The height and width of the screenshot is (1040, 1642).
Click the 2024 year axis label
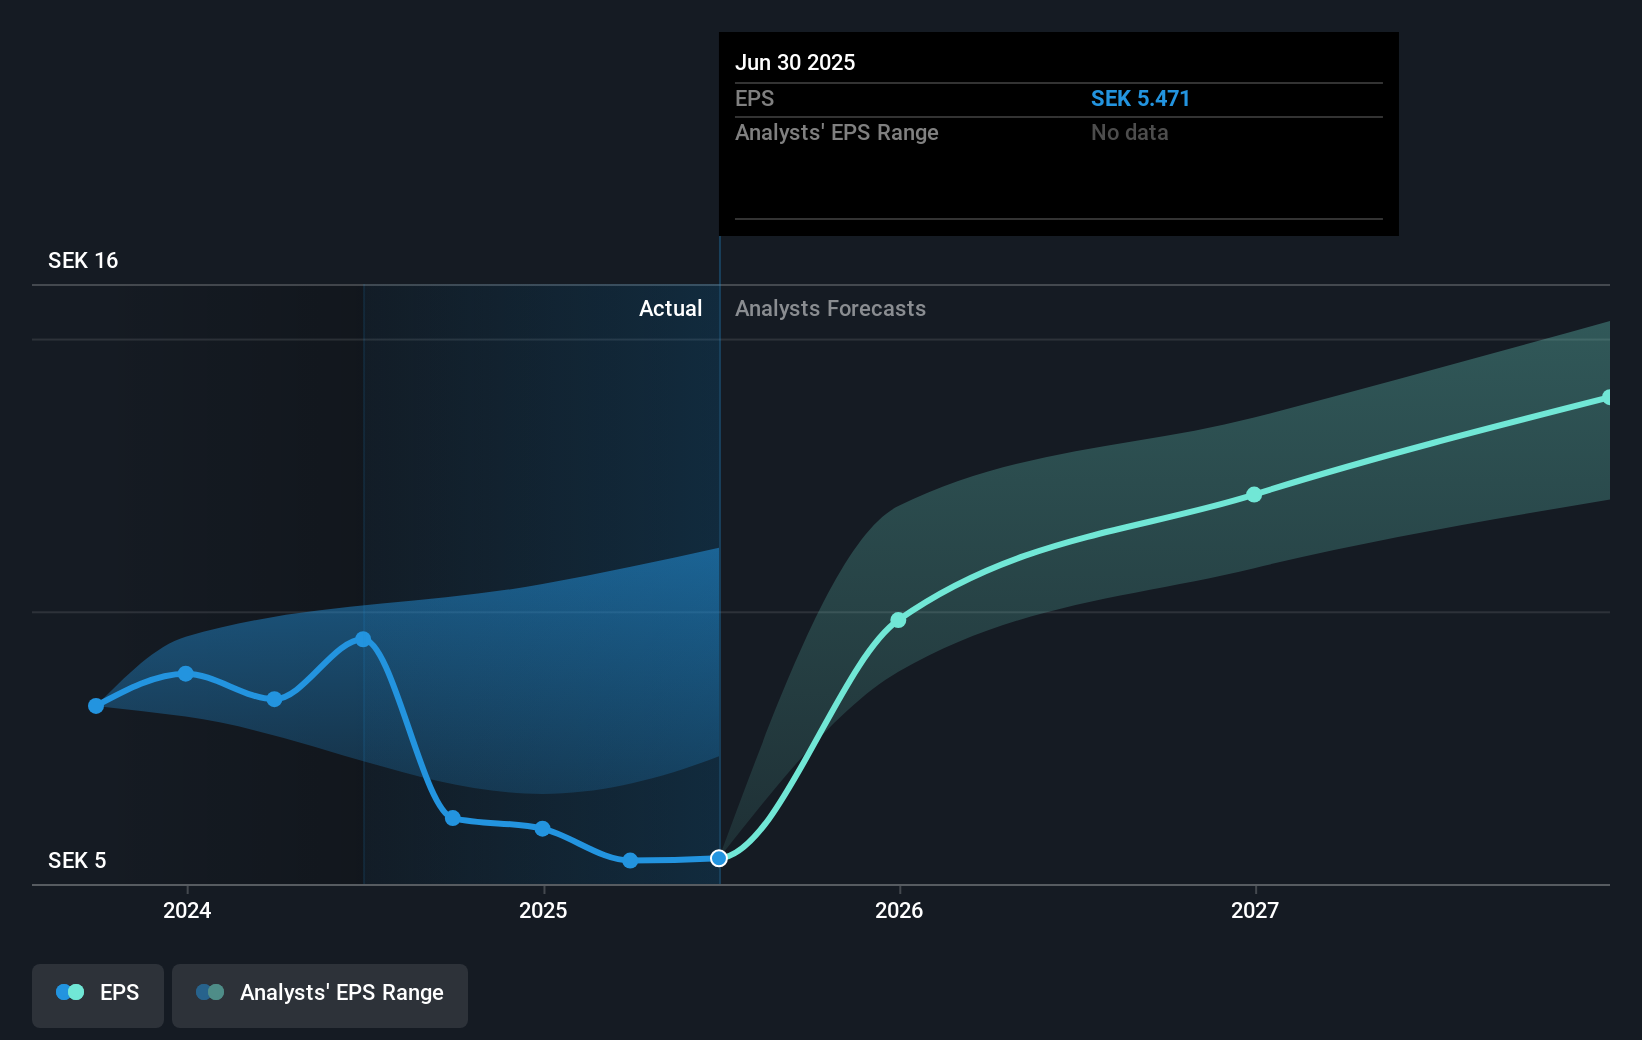pos(187,911)
